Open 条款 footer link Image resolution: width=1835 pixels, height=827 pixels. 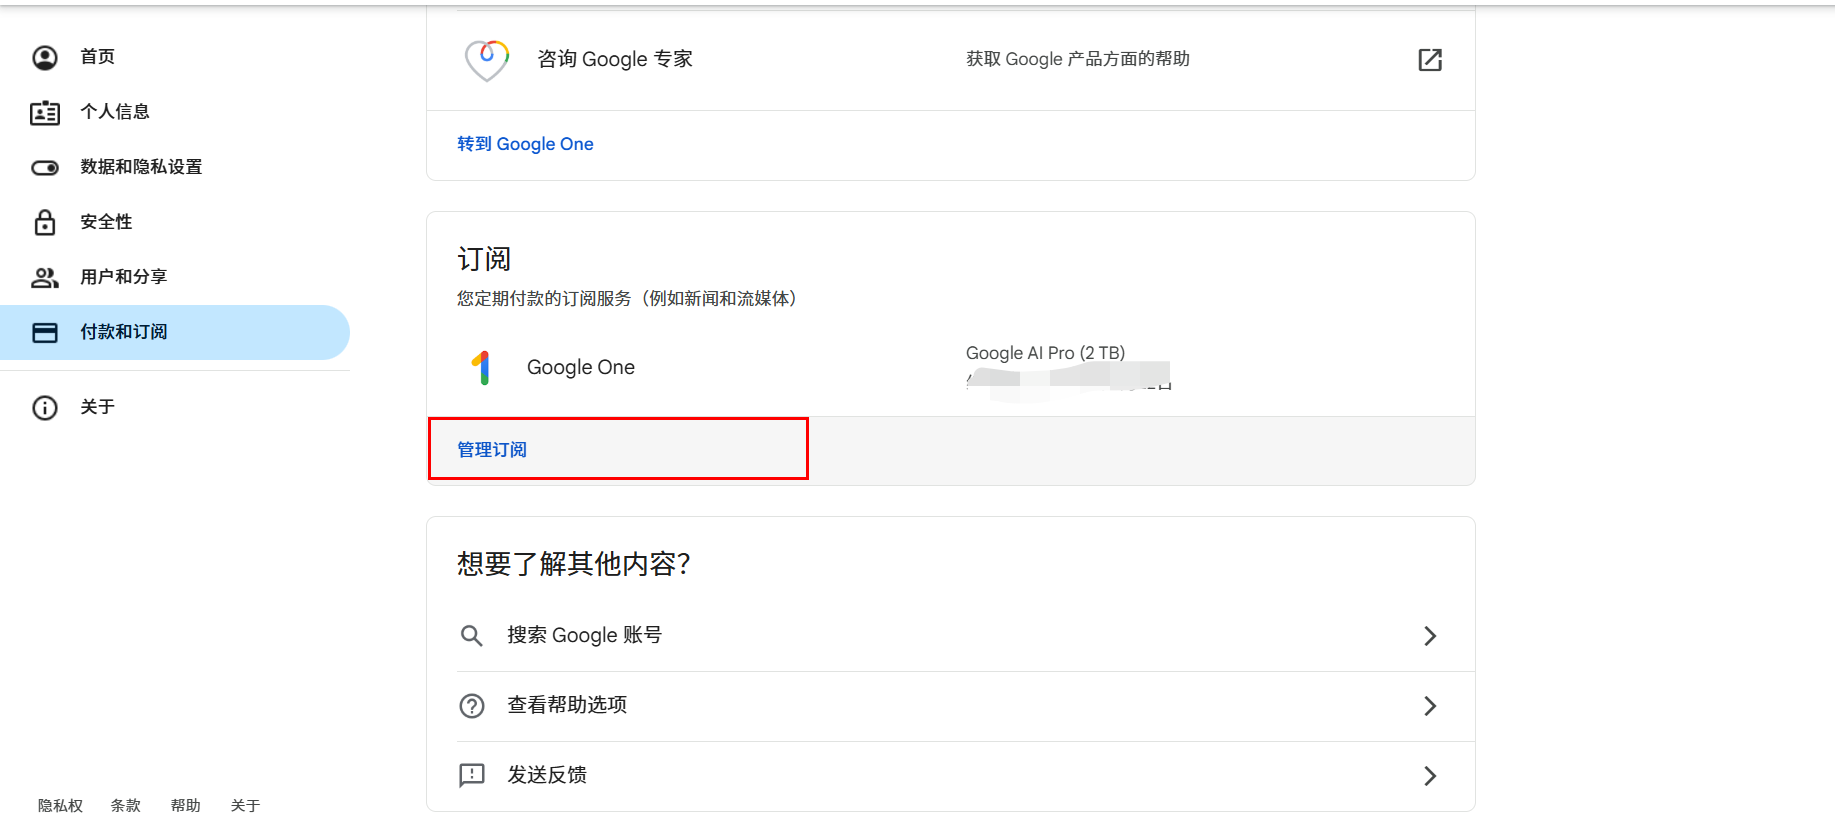click(x=125, y=806)
